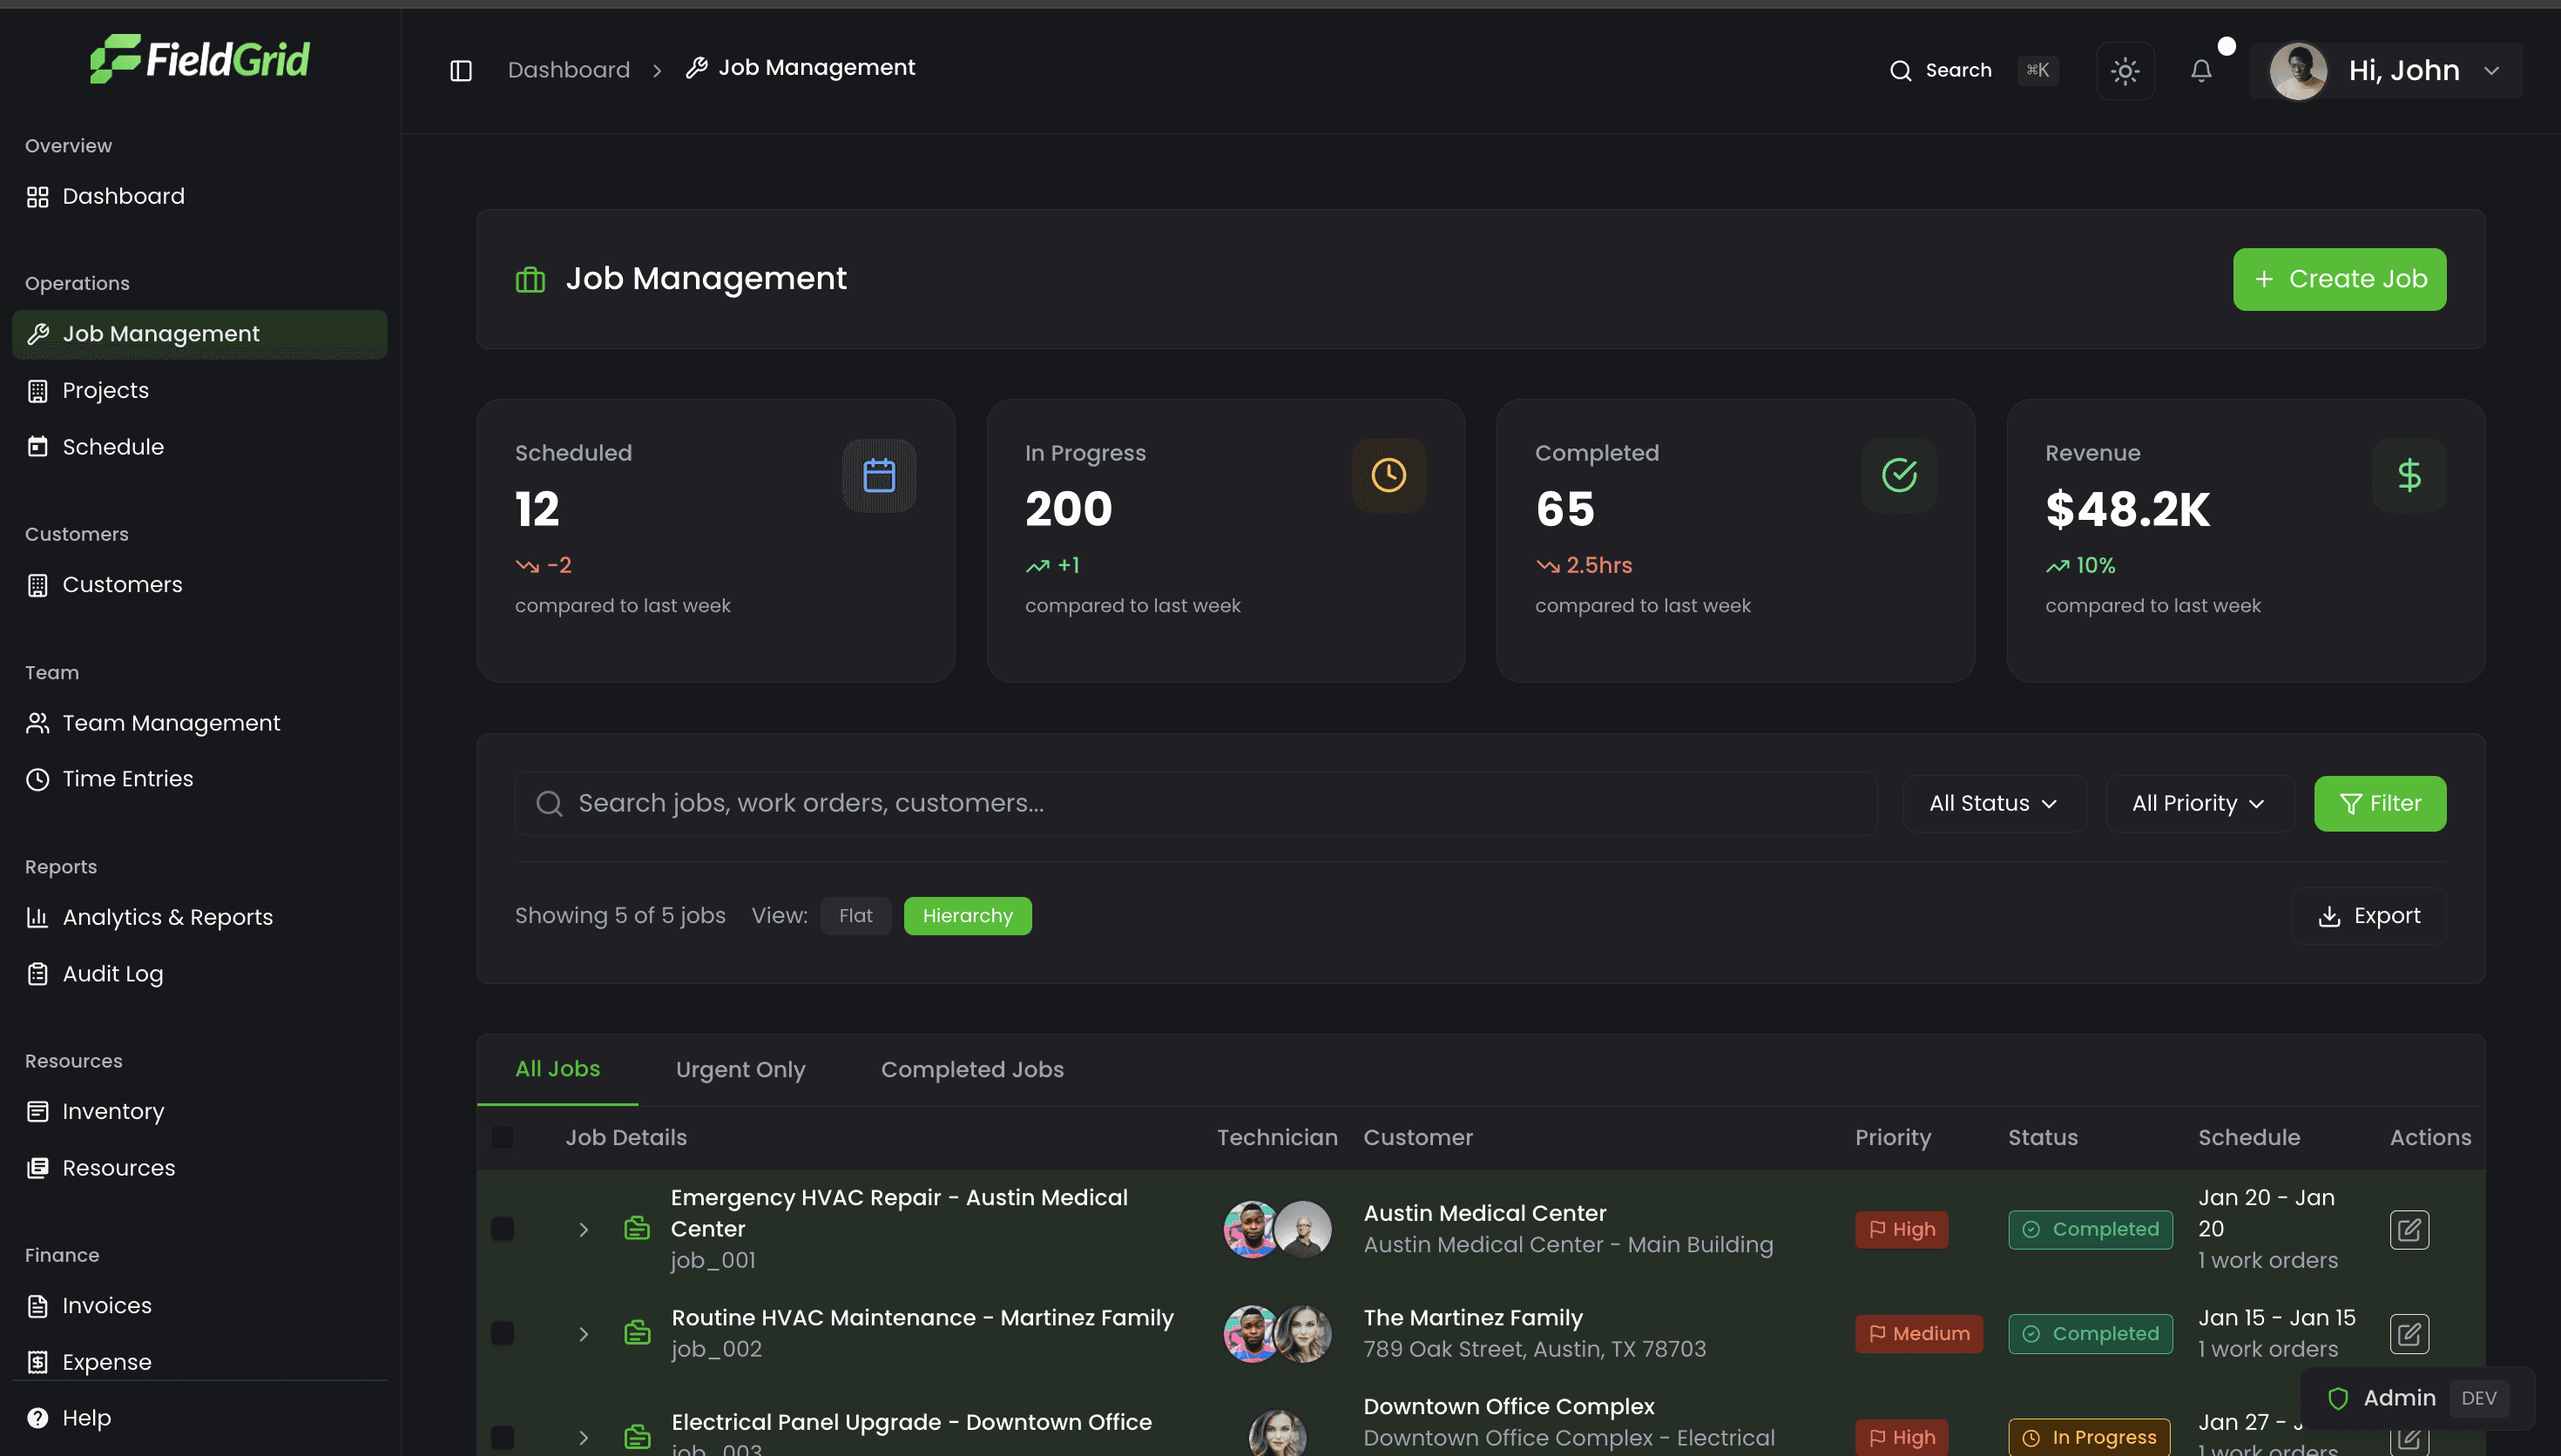Click the Inventory icon in sidebar

38,1111
